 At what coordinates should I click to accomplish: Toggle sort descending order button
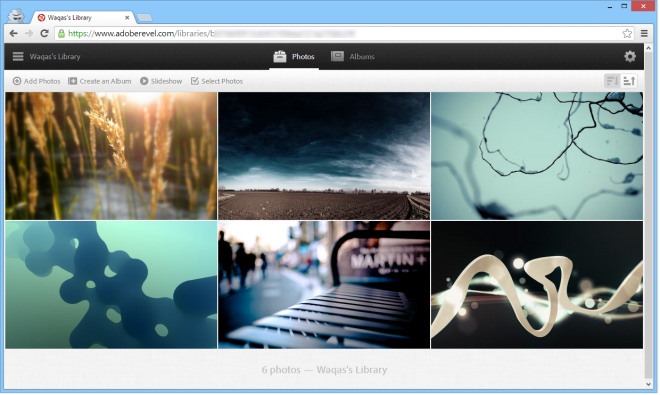tap(612, 80)
